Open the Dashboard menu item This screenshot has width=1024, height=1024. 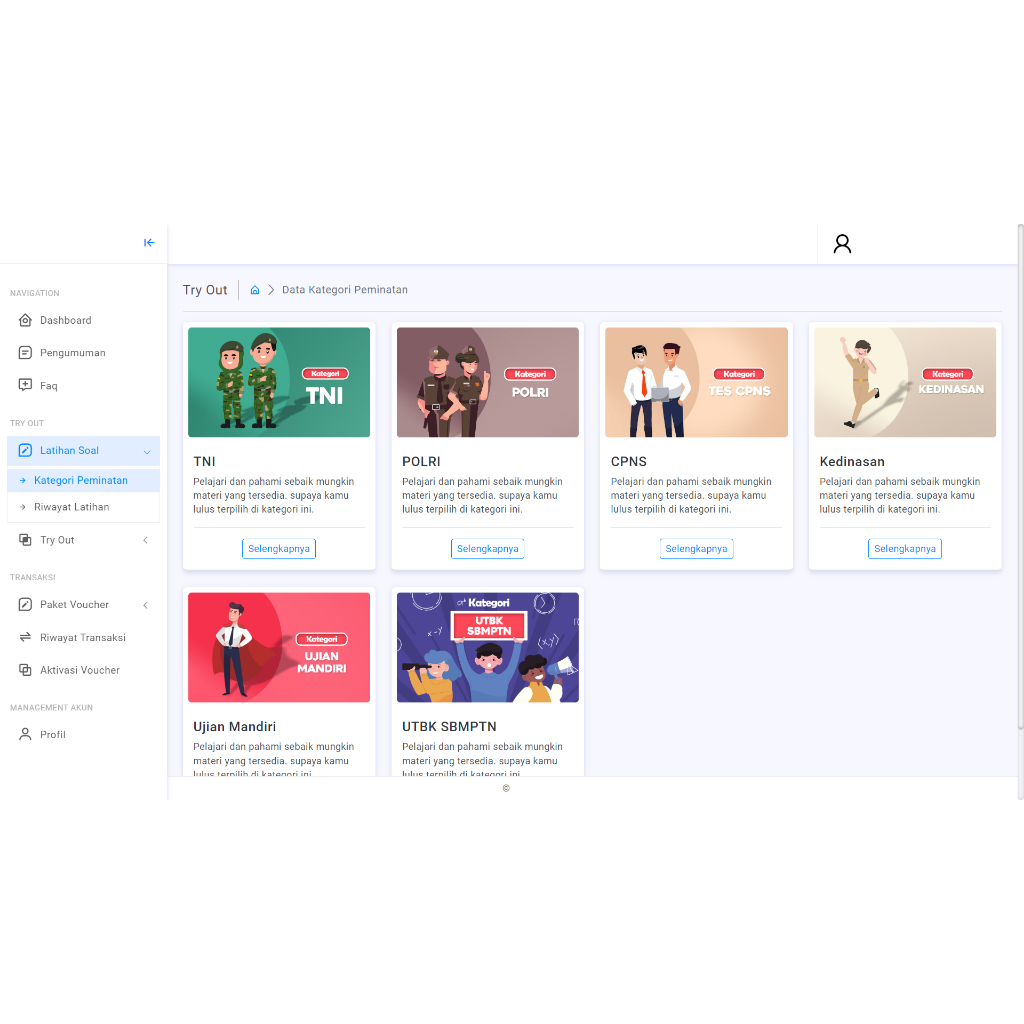tap(84, 320)
